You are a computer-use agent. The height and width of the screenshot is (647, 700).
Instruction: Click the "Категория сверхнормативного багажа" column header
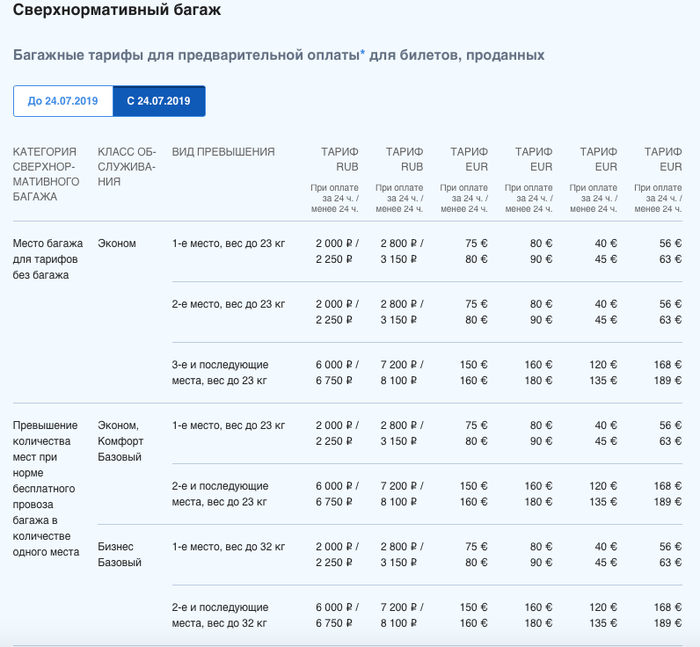pyautogui.click(x=45, y=174)
